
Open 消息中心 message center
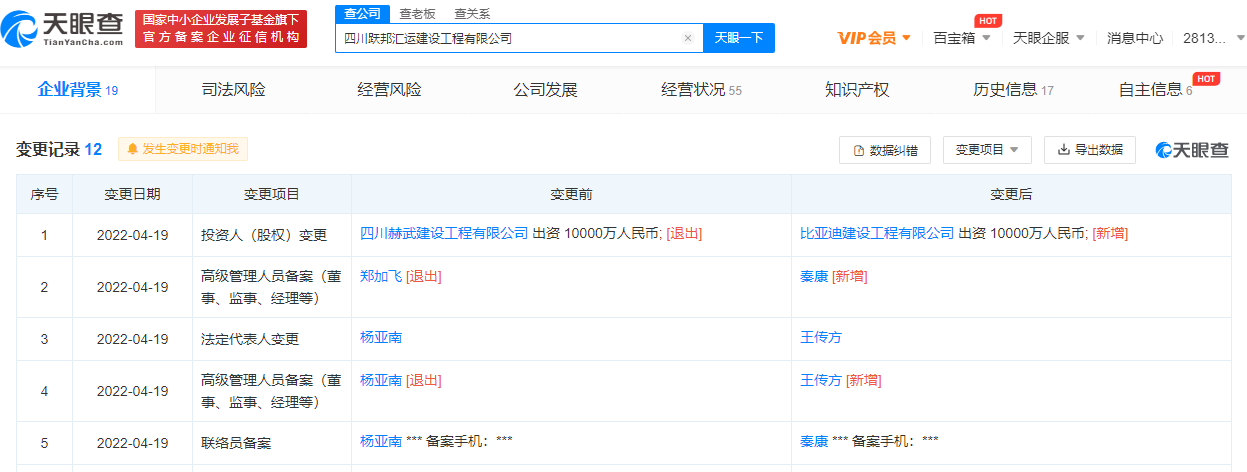[x=1134, y=38]
